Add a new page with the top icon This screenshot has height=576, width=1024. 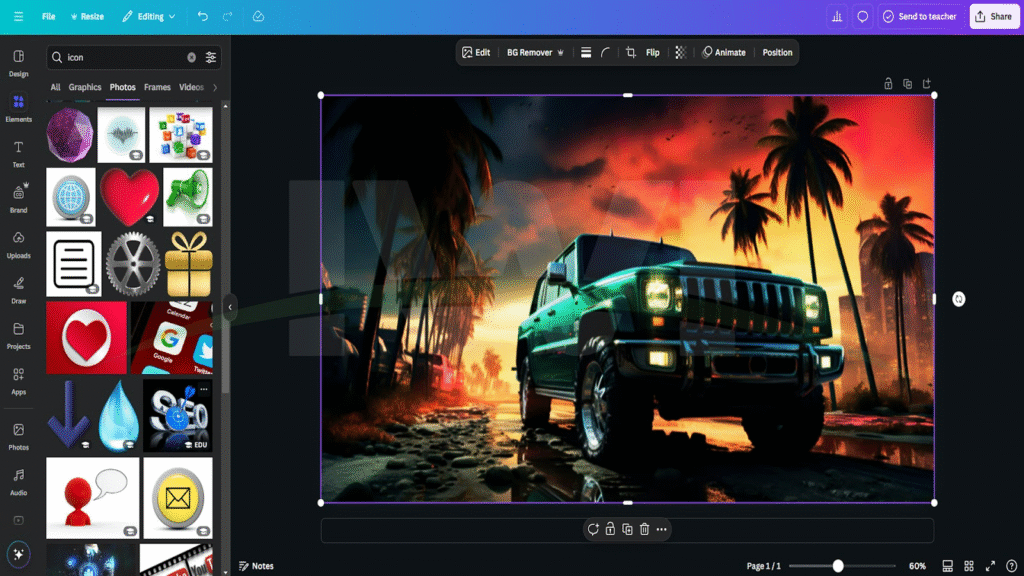click(x=927, y=84)
